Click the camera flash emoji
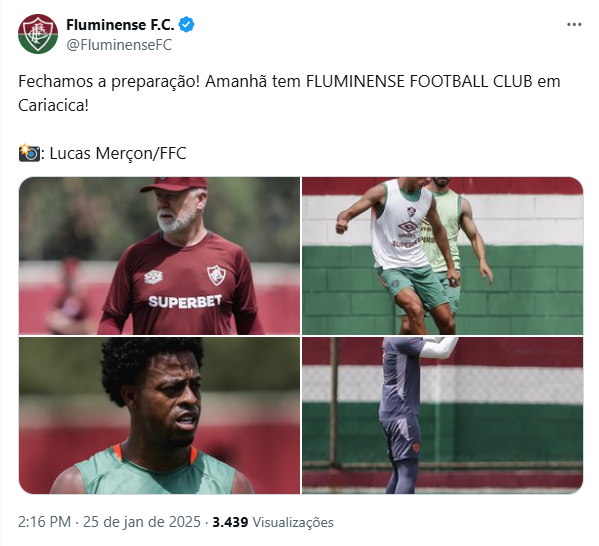Image resolution: width=599 pixels, height=546 pixels. (29, 153)
